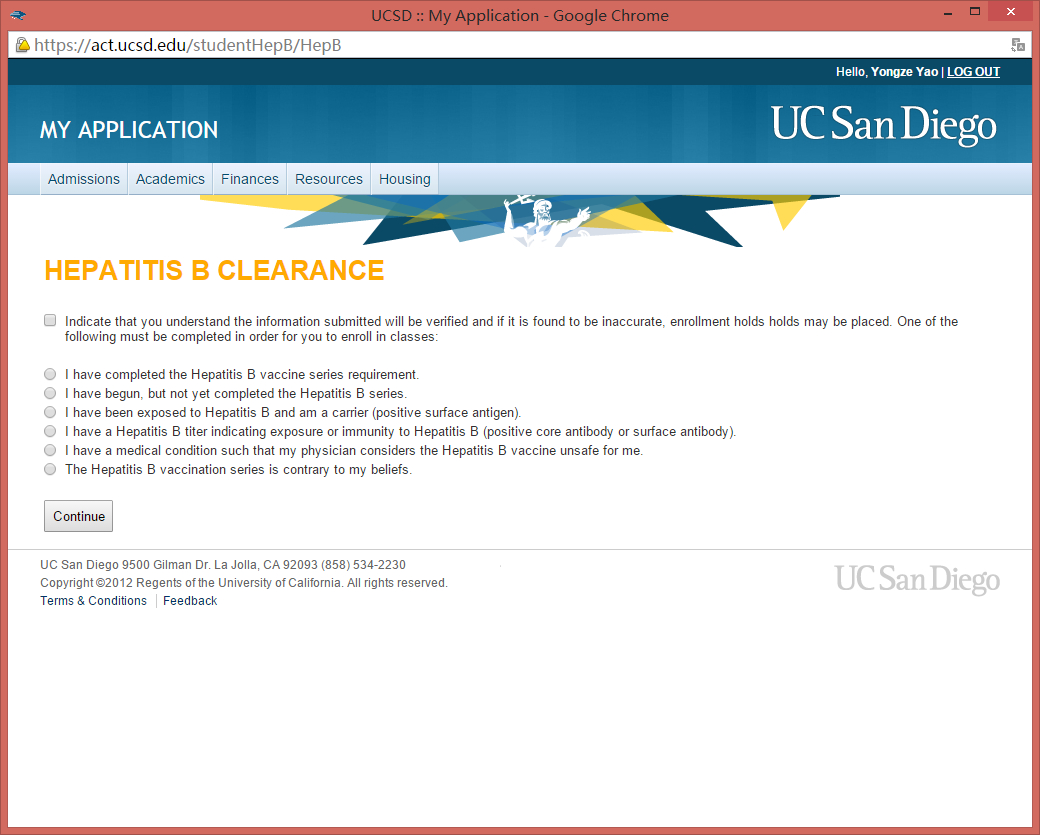The width and height of the screenshot is (1040, 835).
Task: Open the Housing menu
Action: click(405, 179)
